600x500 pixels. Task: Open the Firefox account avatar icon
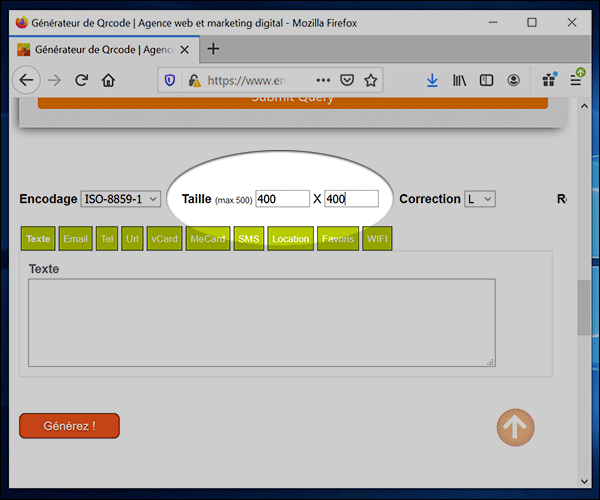click(x=514, y=80)
